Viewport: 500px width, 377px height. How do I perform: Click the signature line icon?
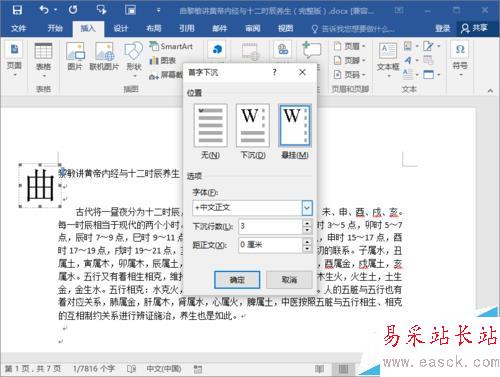coord(428,46)
